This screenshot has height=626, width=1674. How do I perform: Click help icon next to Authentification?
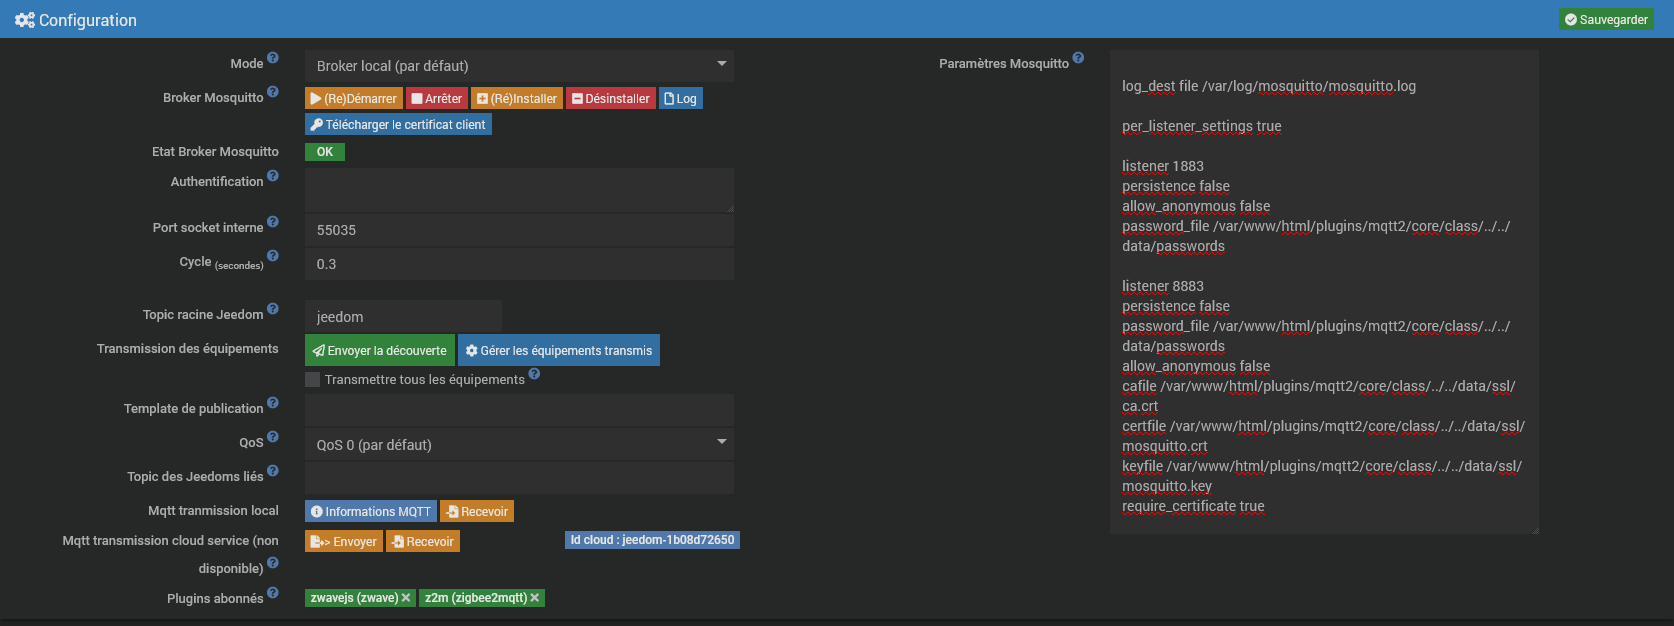pos(273,176)
